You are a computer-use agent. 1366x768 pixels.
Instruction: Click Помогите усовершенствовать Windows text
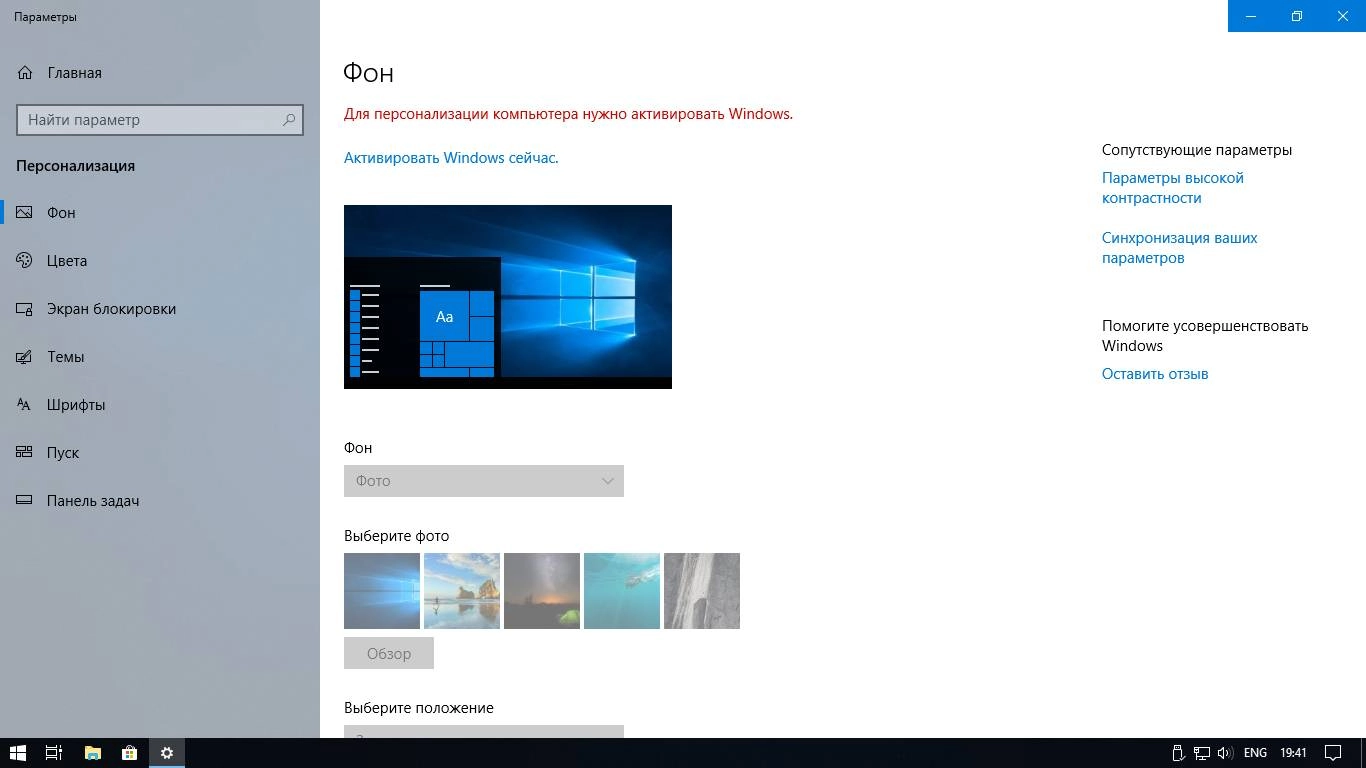pyautogui.click(x=1205, y=336)
